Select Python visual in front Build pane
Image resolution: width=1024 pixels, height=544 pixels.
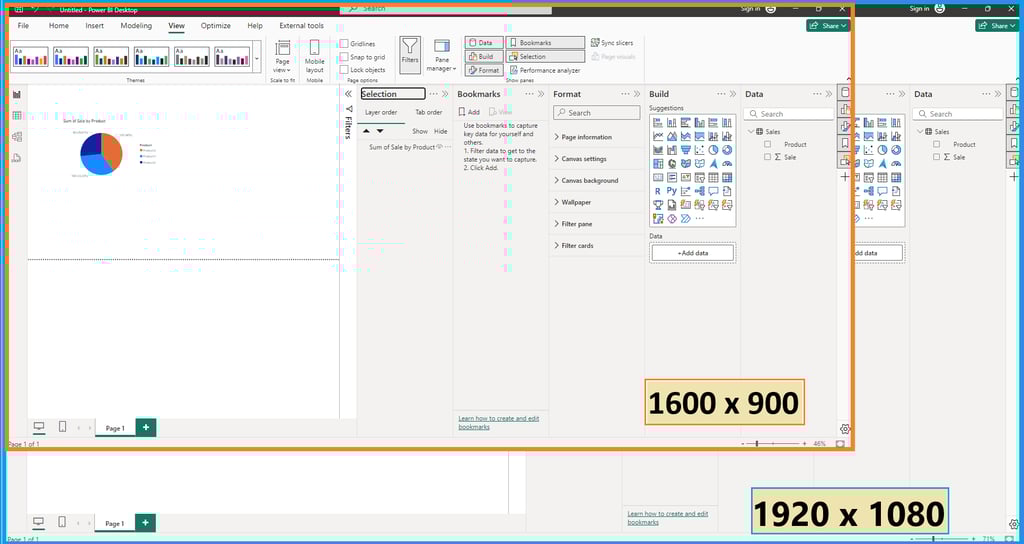pyautogui.click(x=672, y=191)
